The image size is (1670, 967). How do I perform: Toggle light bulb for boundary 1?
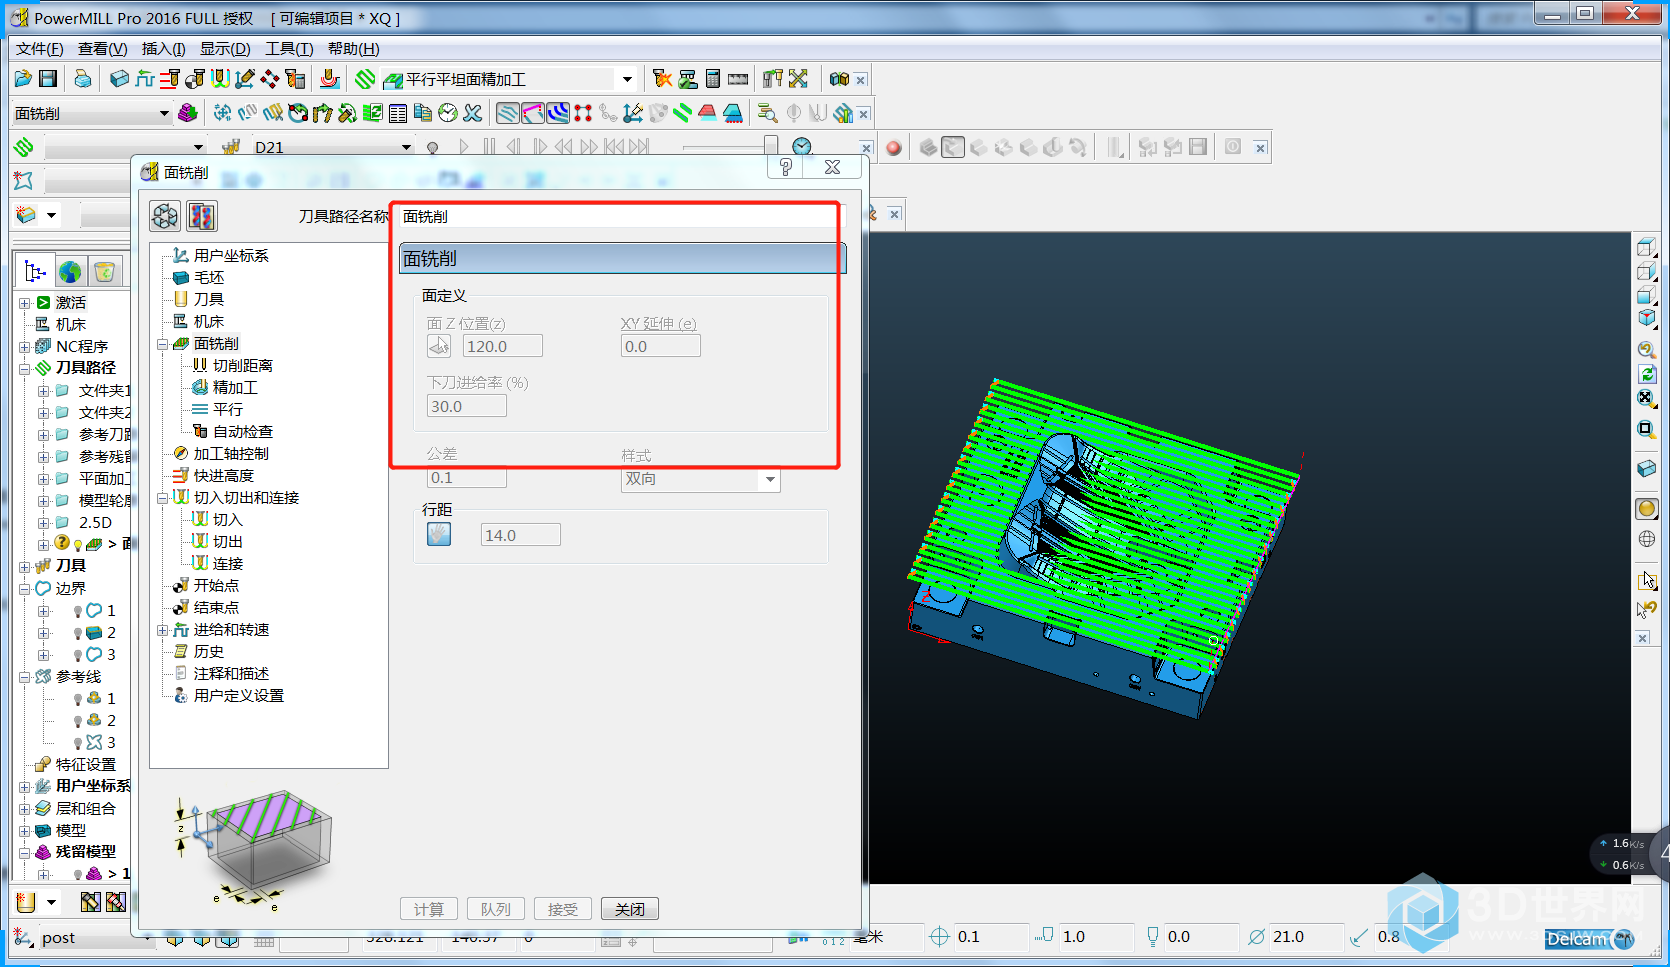coord(78,611)
